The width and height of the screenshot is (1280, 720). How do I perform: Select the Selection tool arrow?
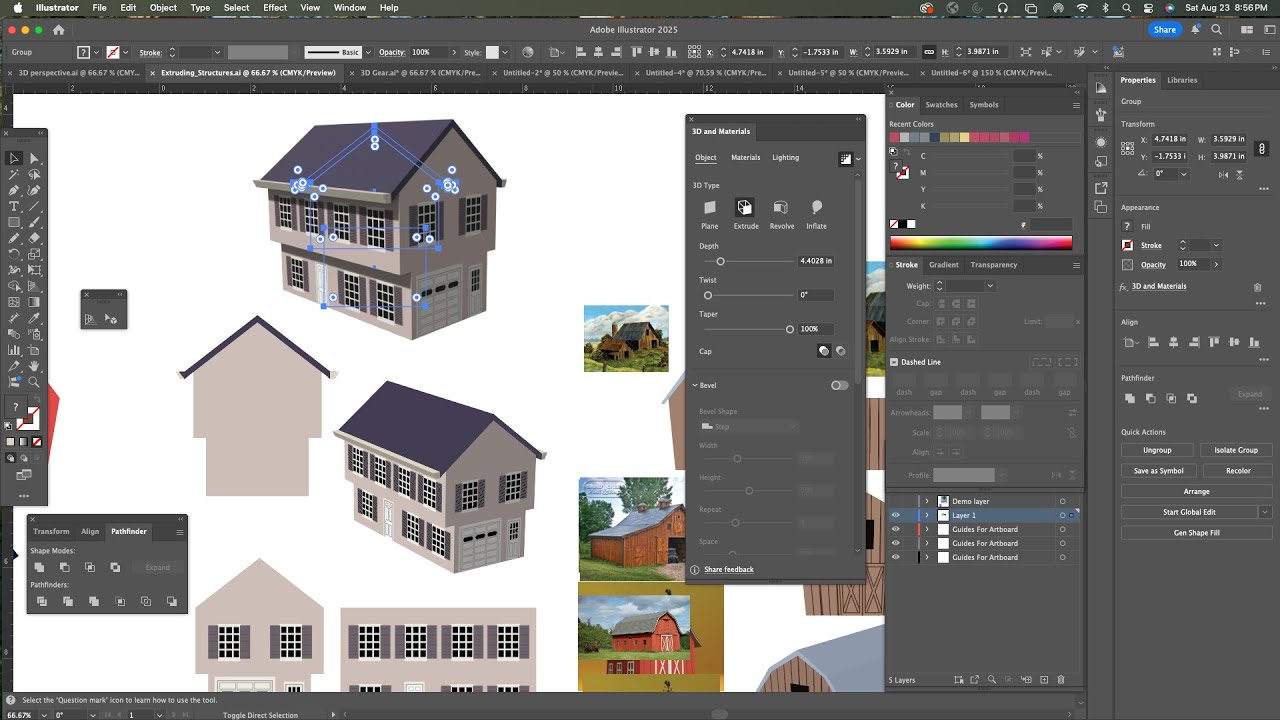(14, 158)
